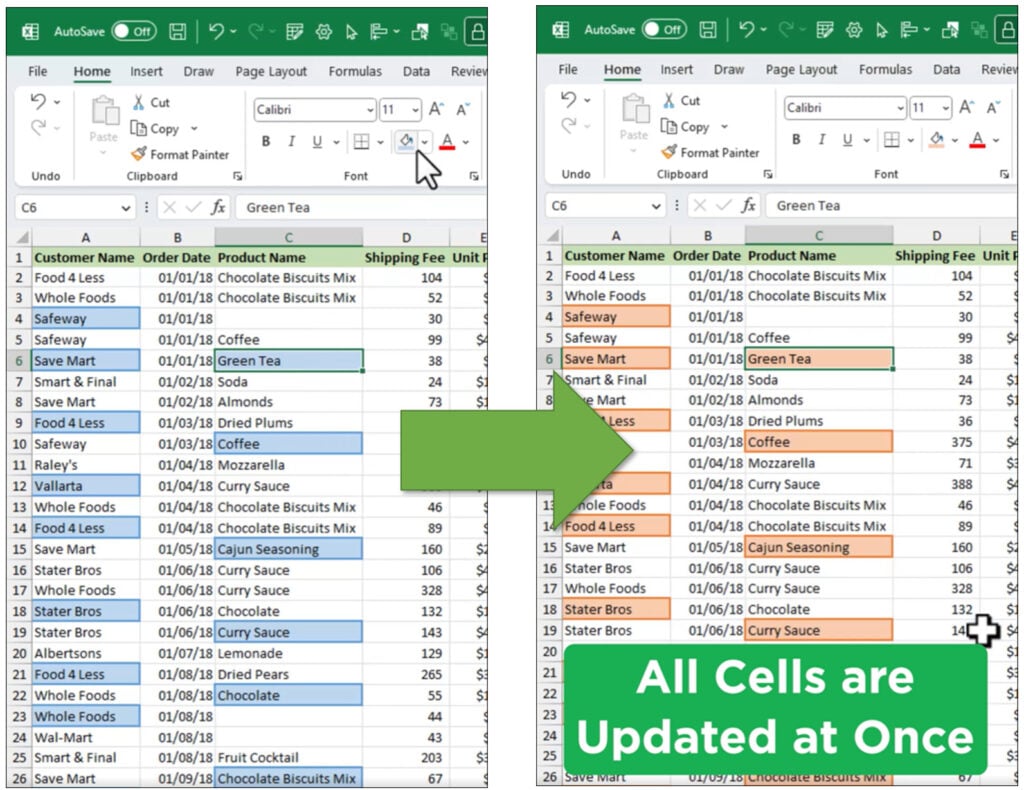The width and height of the screenshot is (1024, 790).
Task: Click Insert Function fx in right formula bar
Action: (748, 206)
